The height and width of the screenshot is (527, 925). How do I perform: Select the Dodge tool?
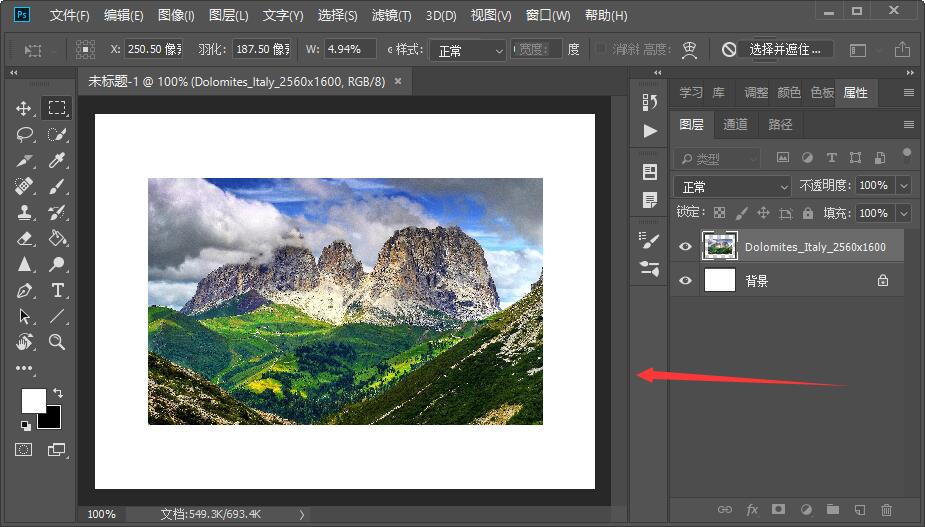[x=57, y=264]
